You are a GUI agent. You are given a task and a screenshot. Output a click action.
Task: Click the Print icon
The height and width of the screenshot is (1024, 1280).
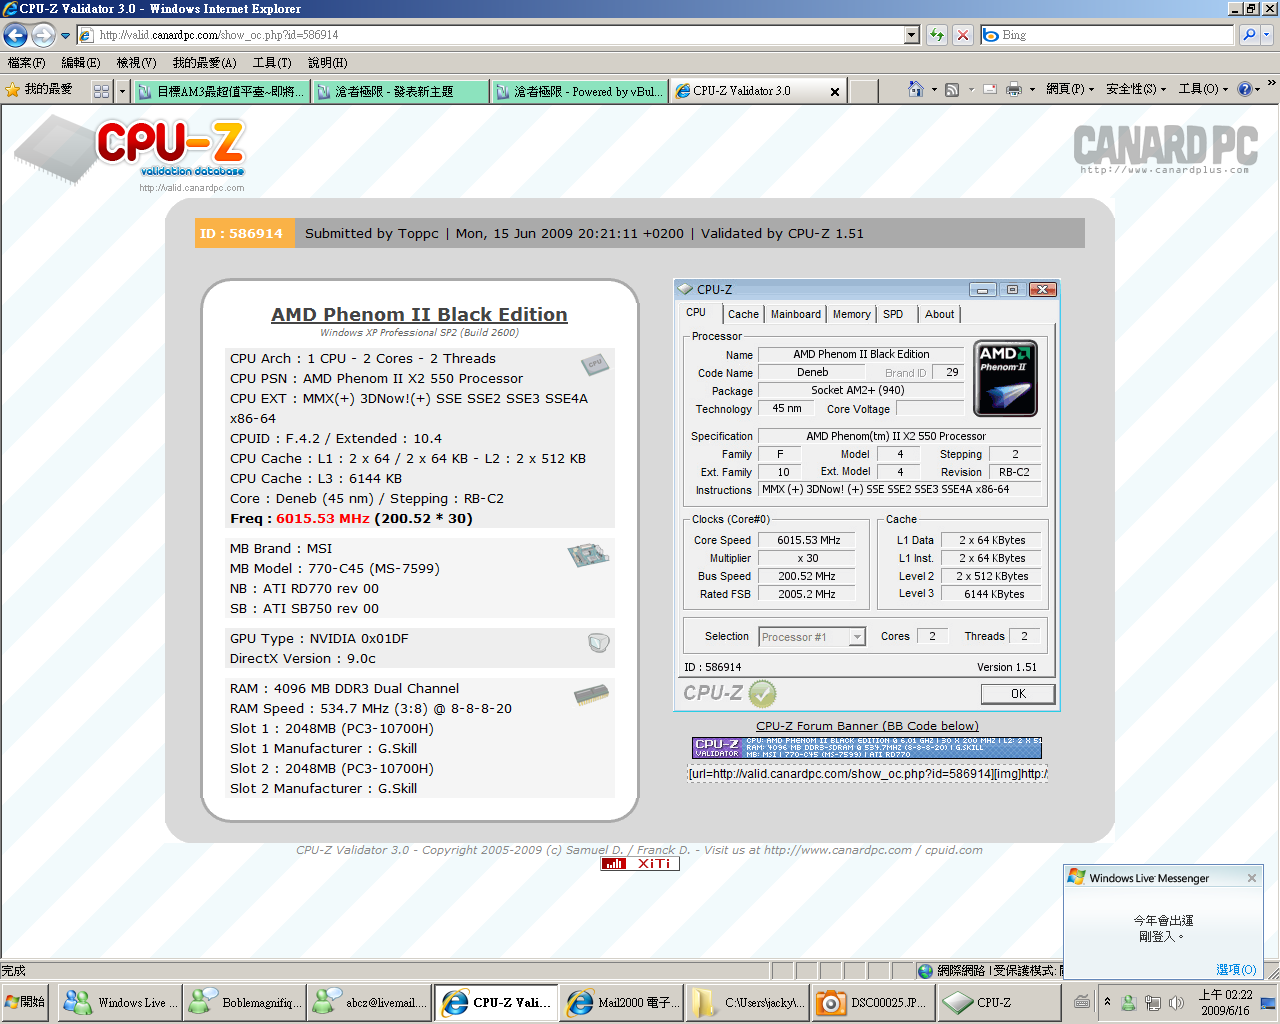point(1014,89)
